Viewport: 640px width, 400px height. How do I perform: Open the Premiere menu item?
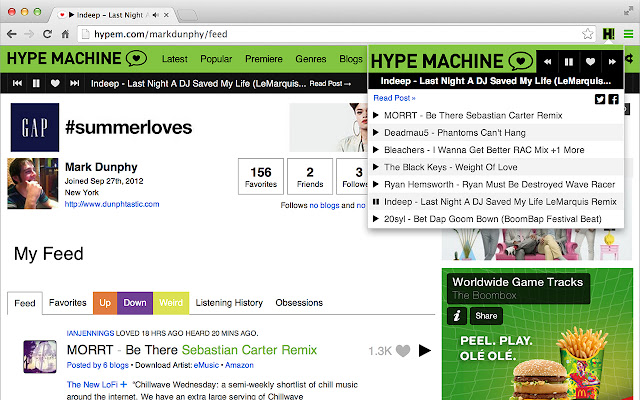point(264,59)
